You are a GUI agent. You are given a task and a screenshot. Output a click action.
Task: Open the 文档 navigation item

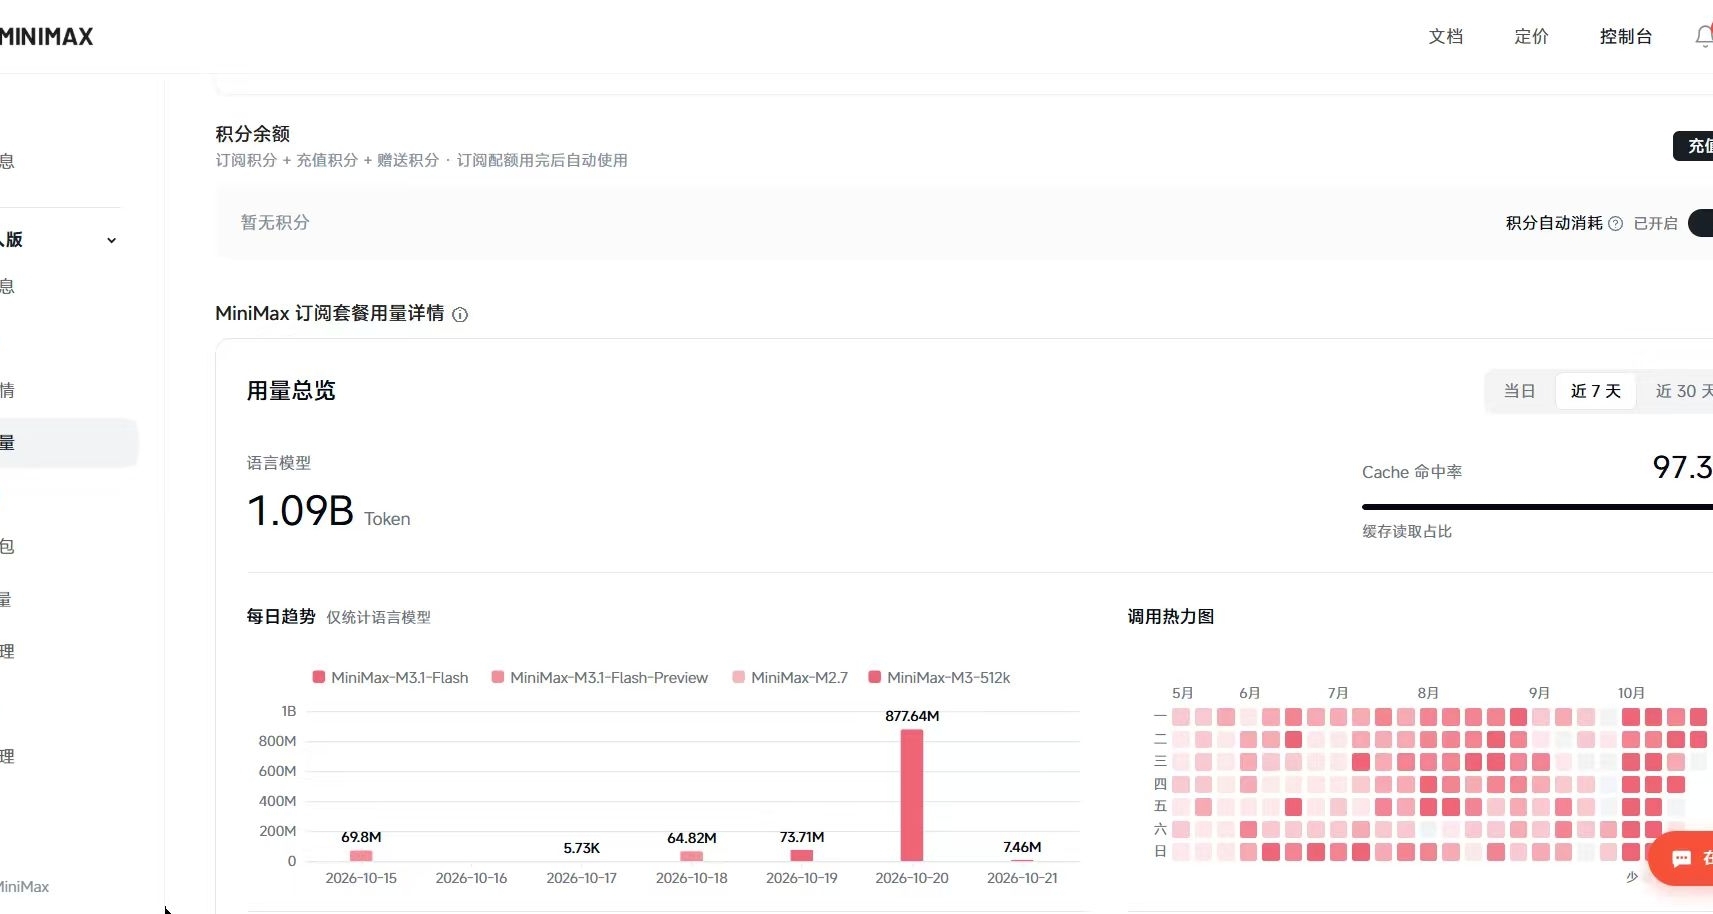tap(1446, 36)
